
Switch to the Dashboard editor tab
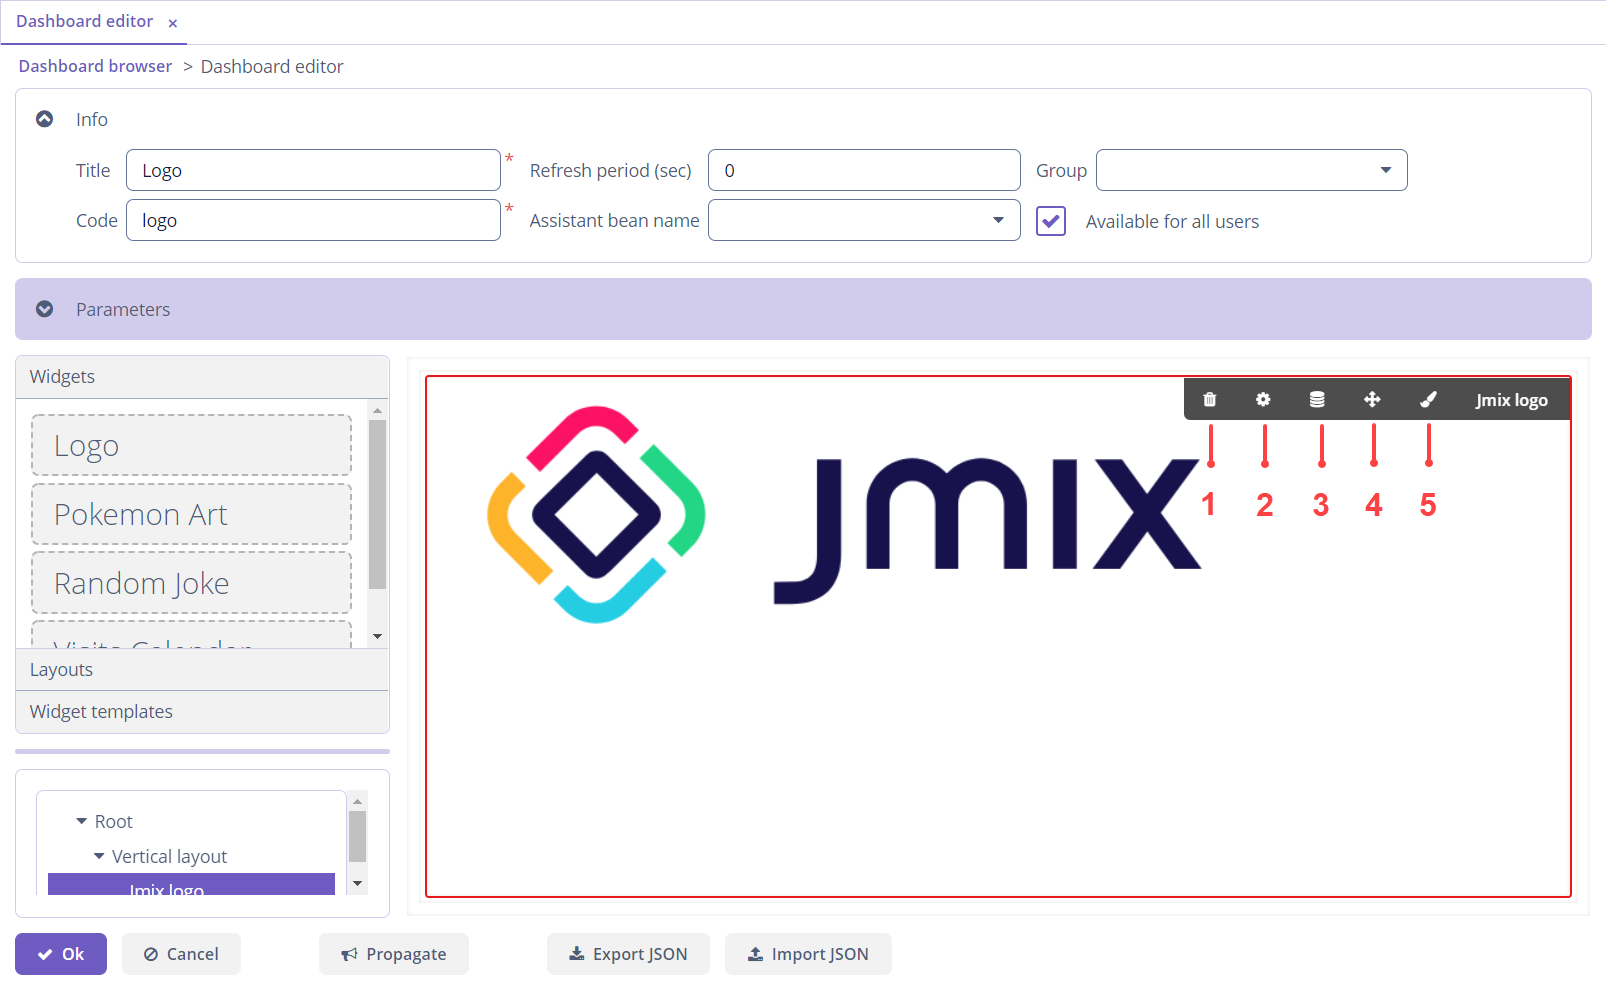coord(84,21)
